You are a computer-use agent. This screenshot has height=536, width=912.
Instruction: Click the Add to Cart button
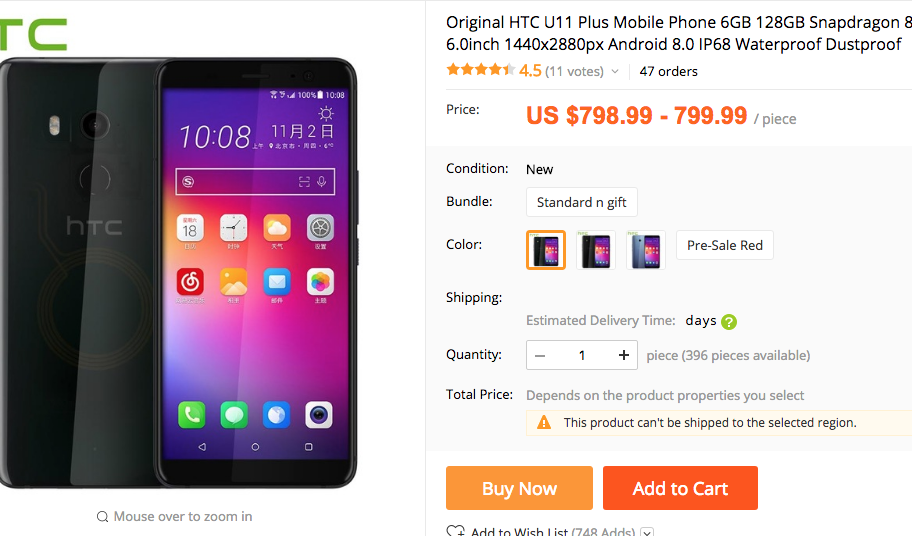pos(681,488)
